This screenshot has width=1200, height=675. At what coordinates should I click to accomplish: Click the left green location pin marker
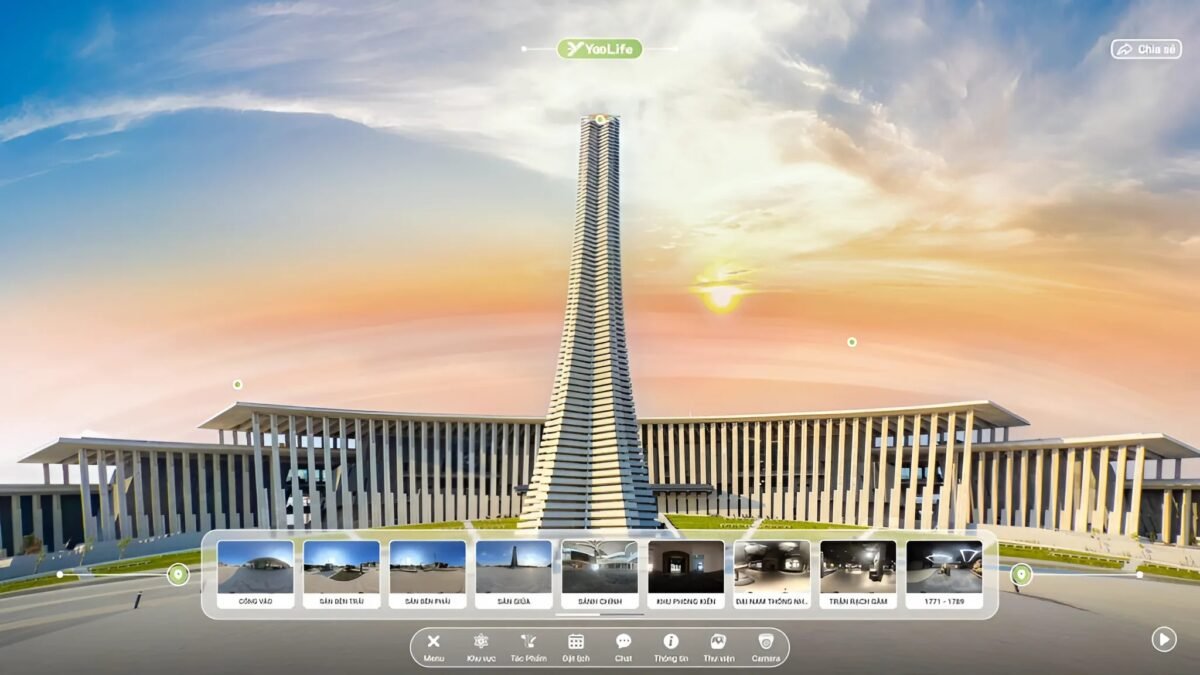click(x=178, y=574)
